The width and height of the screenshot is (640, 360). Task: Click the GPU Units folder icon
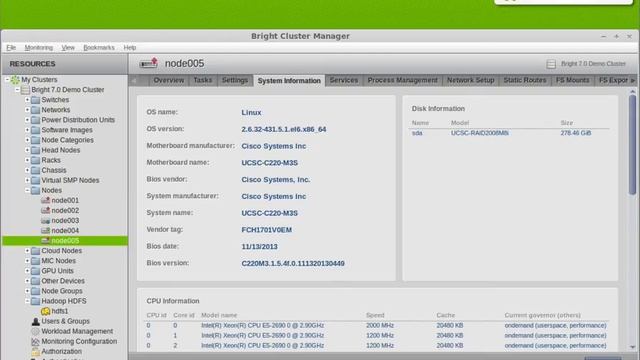36,271
